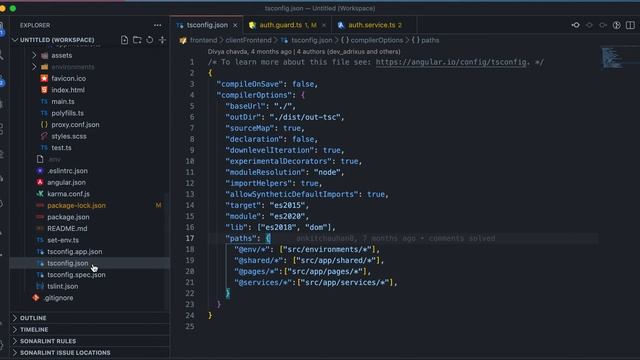This screenshot has width=640, height=360.
Task: Close the auth.guard.ts tab
Action: click(324, 25)
